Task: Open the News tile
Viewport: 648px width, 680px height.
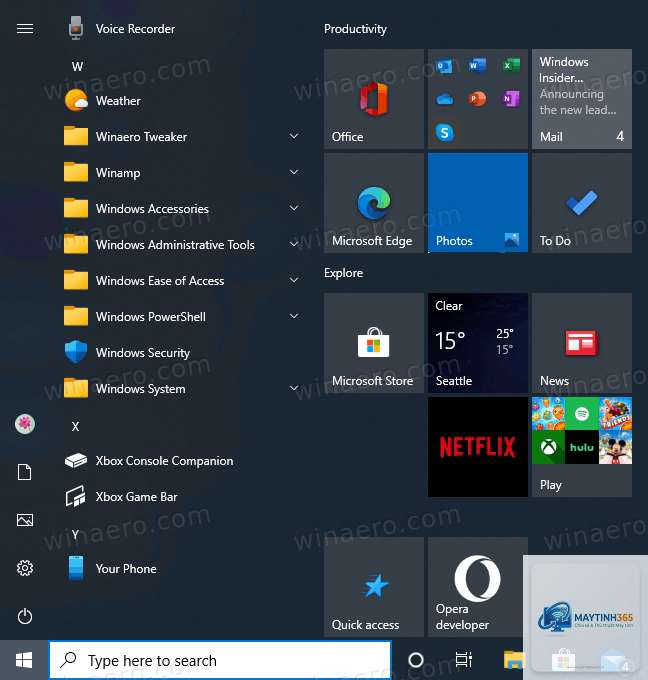Action: point(582,343)
